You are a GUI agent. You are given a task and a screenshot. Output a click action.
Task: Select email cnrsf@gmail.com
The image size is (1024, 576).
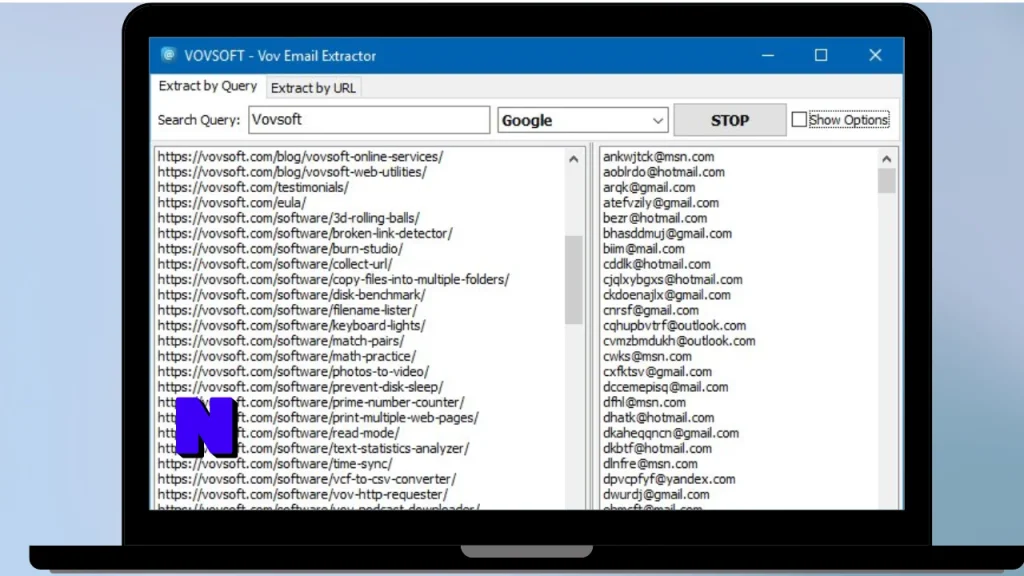pos(650,310)
